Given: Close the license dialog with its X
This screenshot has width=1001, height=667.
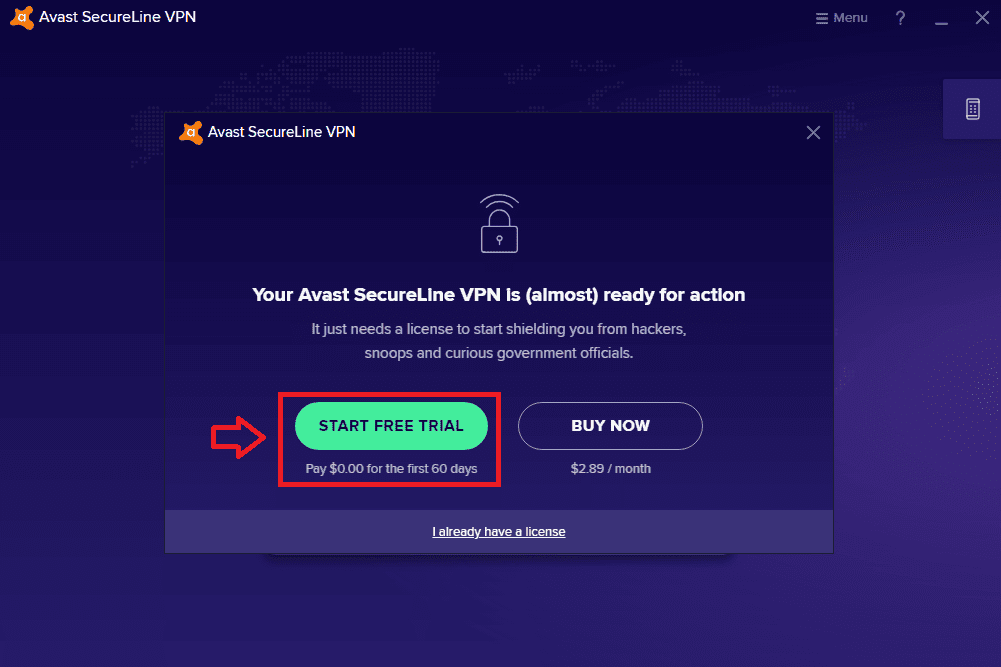Looking at the screenshot, I should [813, 133].
